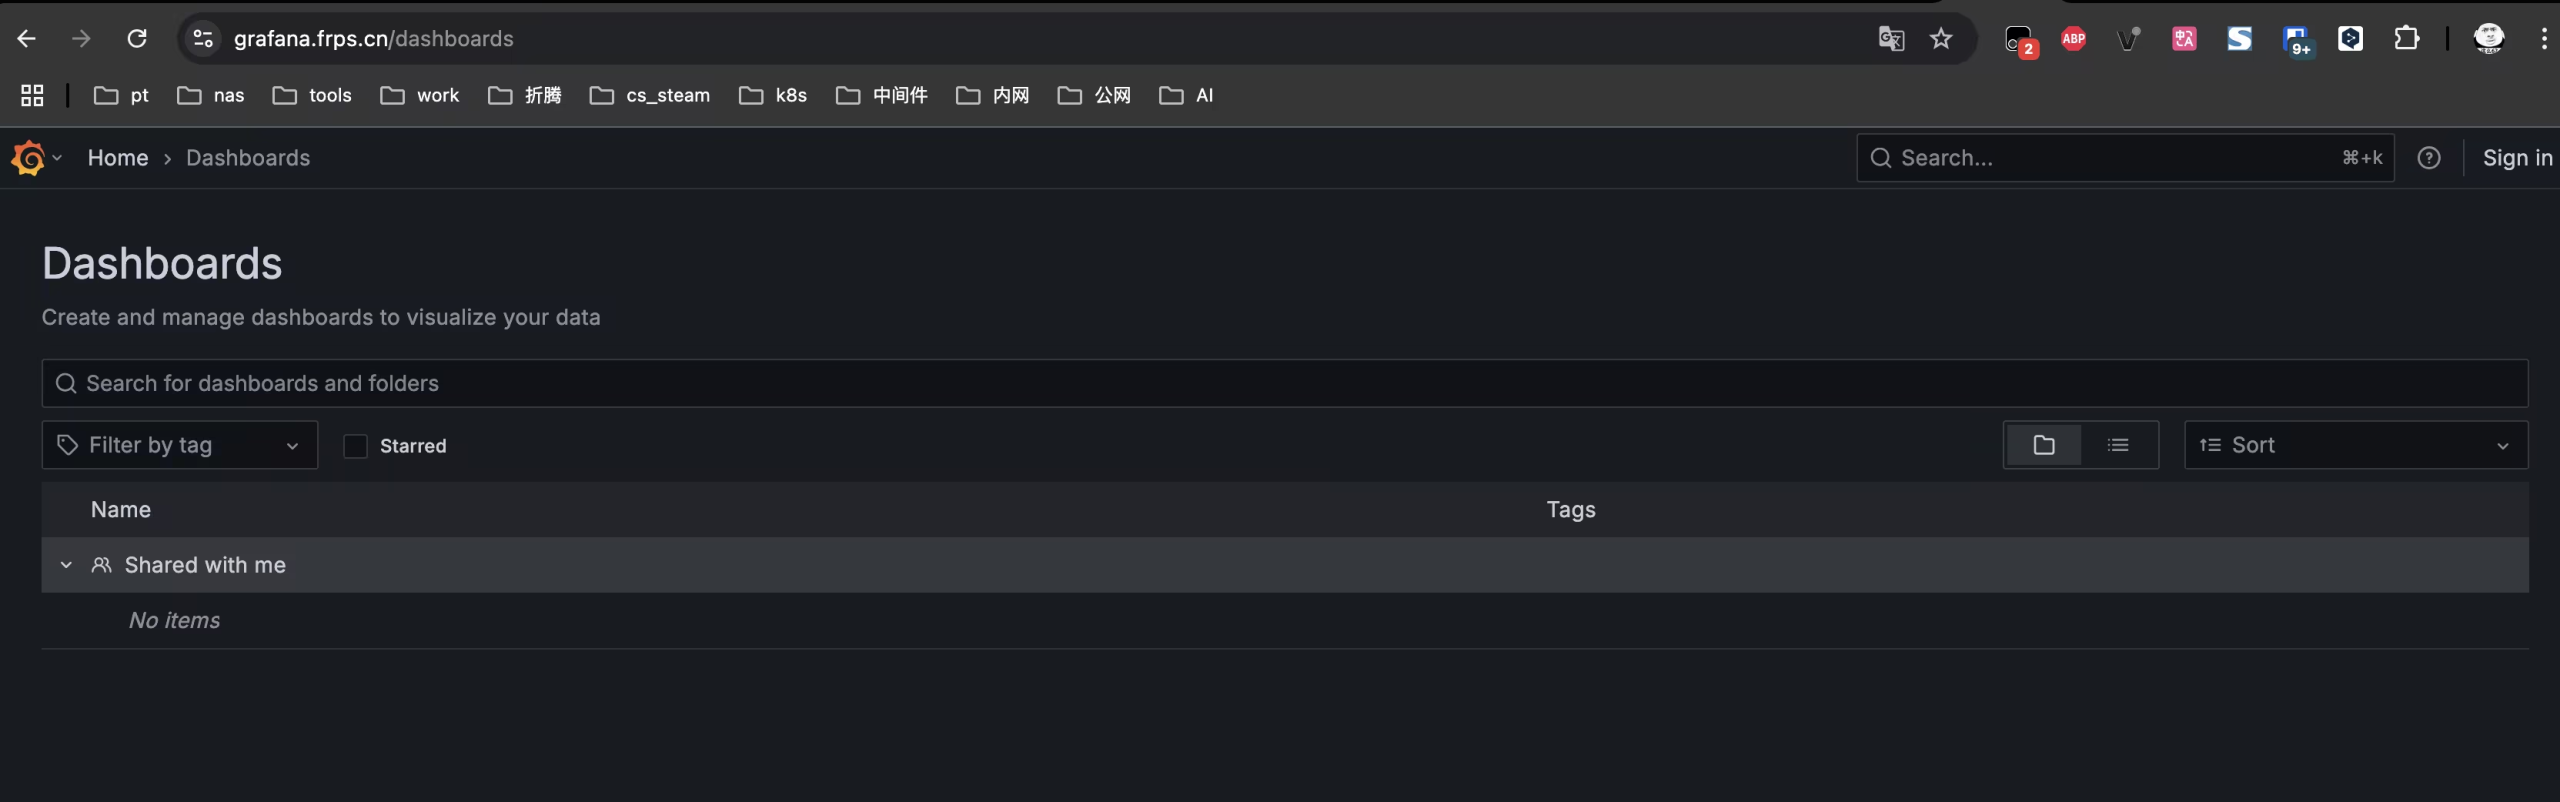This screenshot has width=2560, height=802.
Task: Open the tools bookmark folder
Action: click(x=312, y=95)
